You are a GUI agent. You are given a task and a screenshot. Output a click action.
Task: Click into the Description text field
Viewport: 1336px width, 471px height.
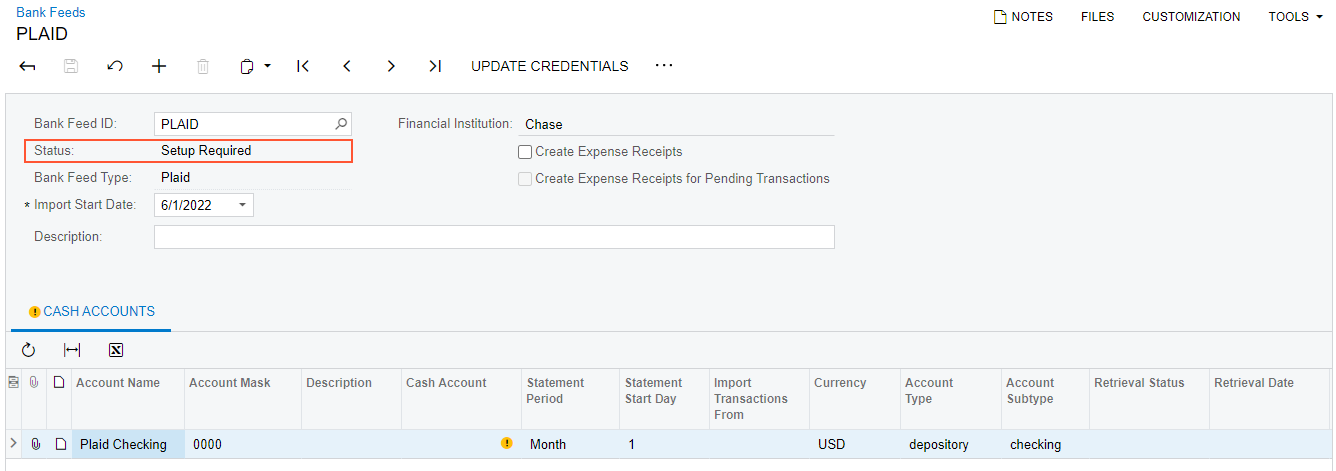pyautogui.click(x=494, y=237)
